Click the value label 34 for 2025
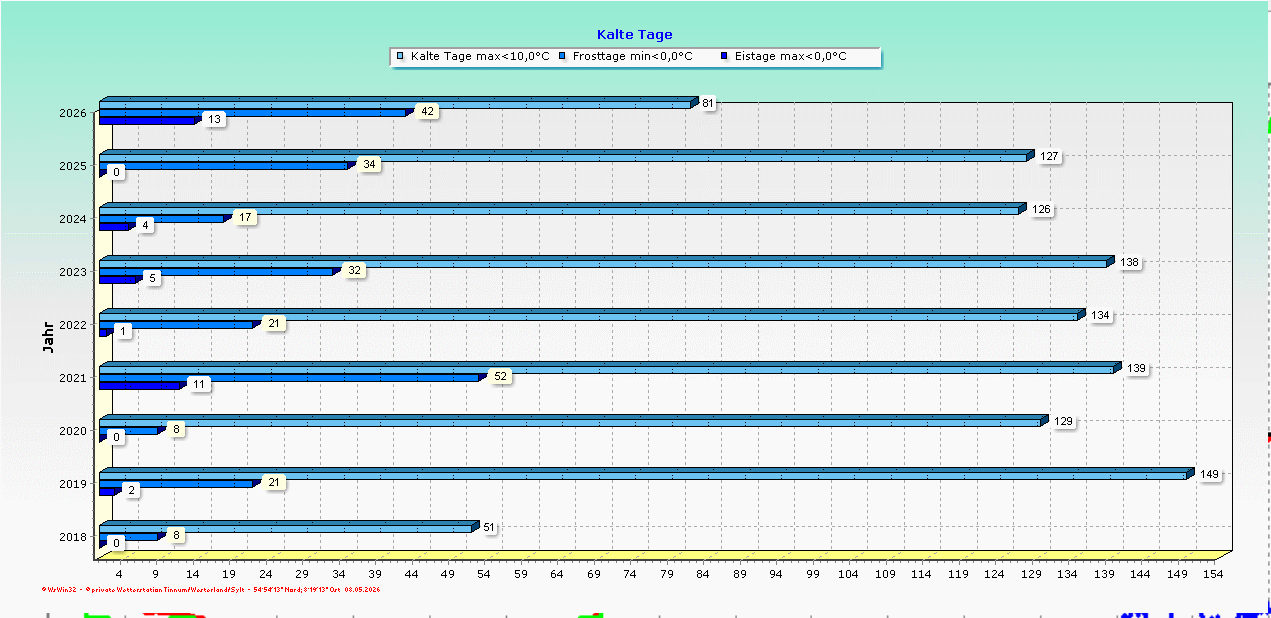This screenshot has height=618, width=1271. pyautogui.click(x=369, y=164)
